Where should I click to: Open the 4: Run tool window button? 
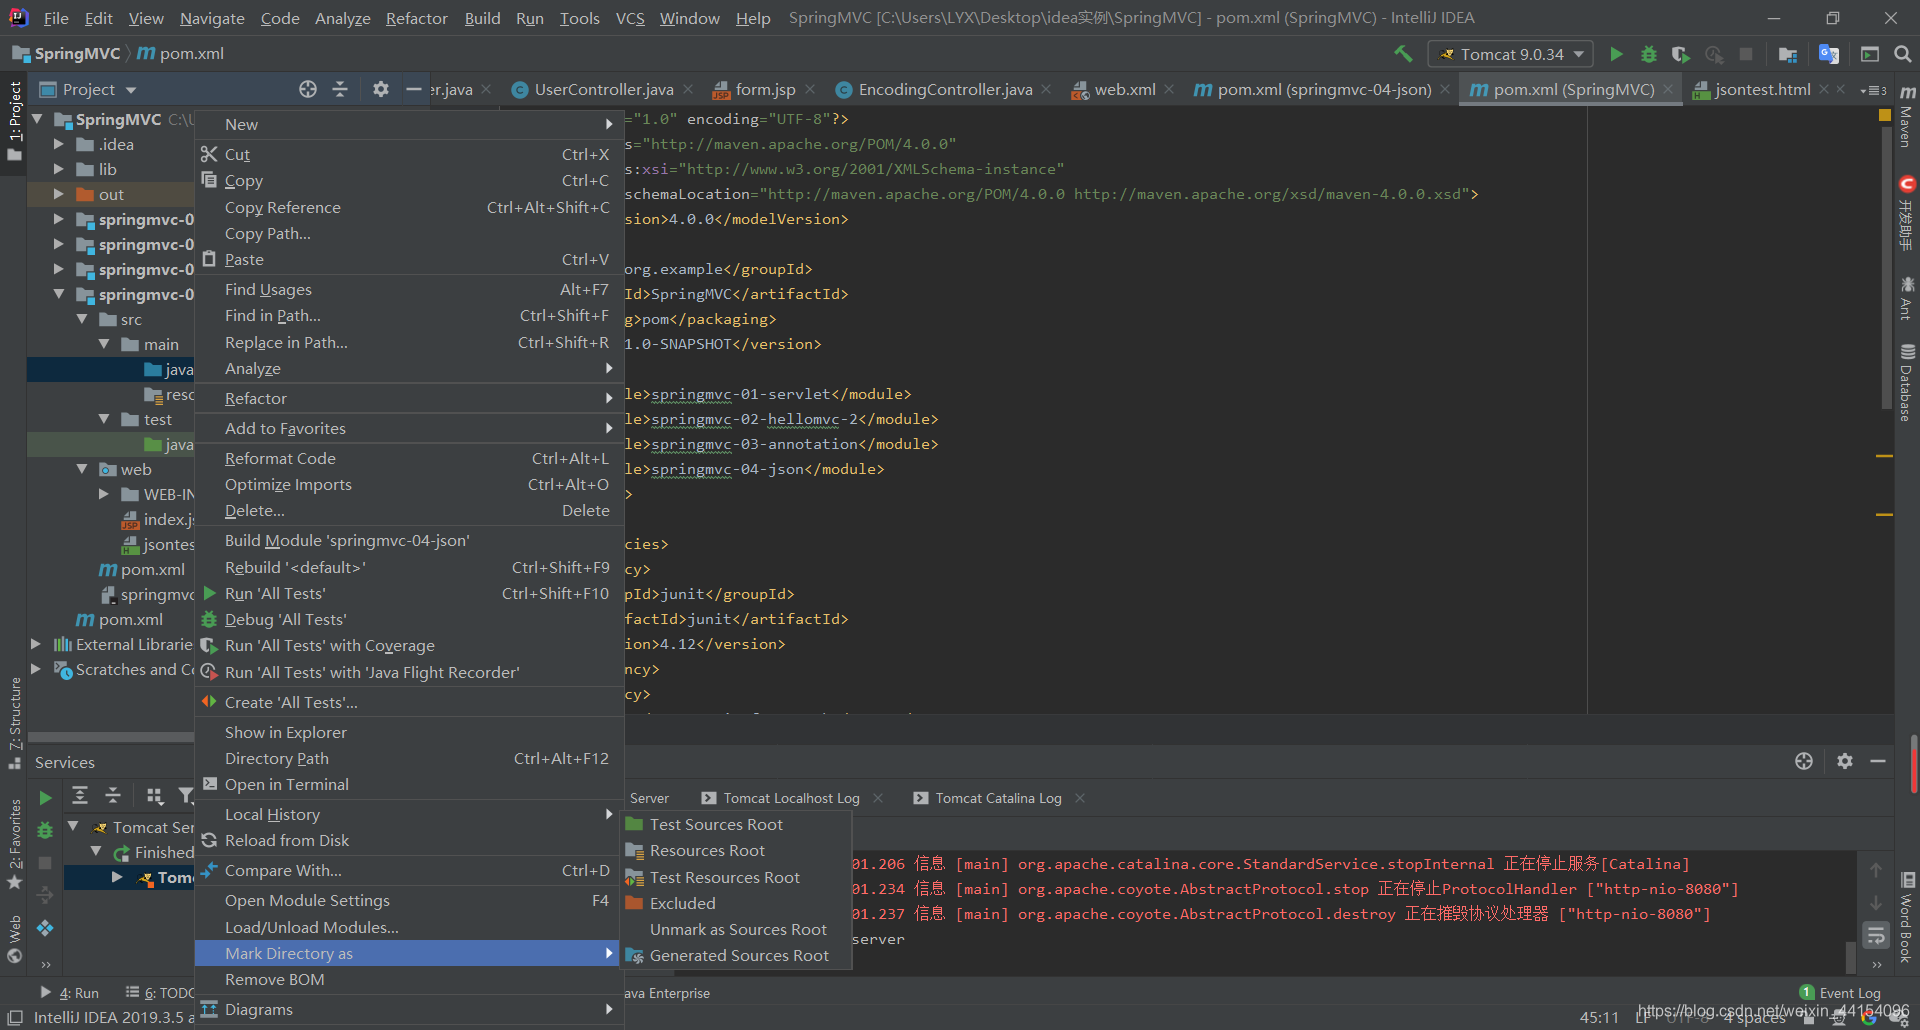(70, 993)
